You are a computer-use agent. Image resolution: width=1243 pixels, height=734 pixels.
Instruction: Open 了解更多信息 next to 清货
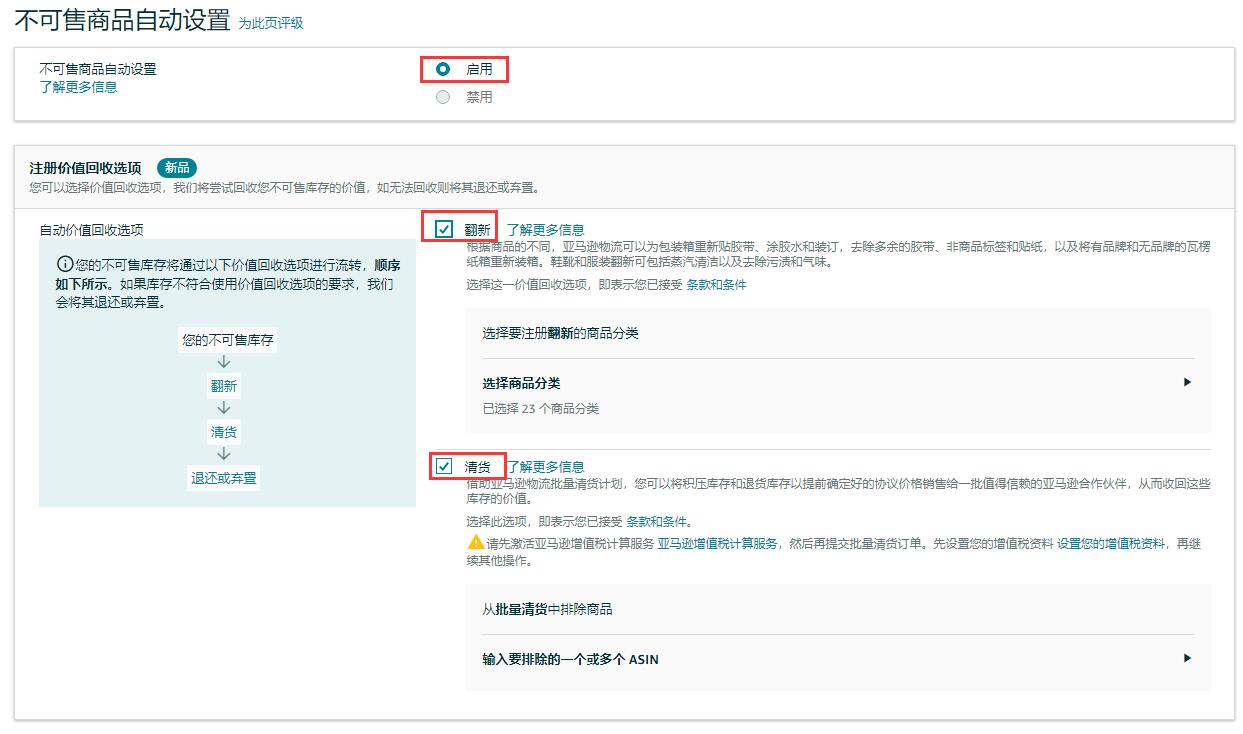(546, 465)
